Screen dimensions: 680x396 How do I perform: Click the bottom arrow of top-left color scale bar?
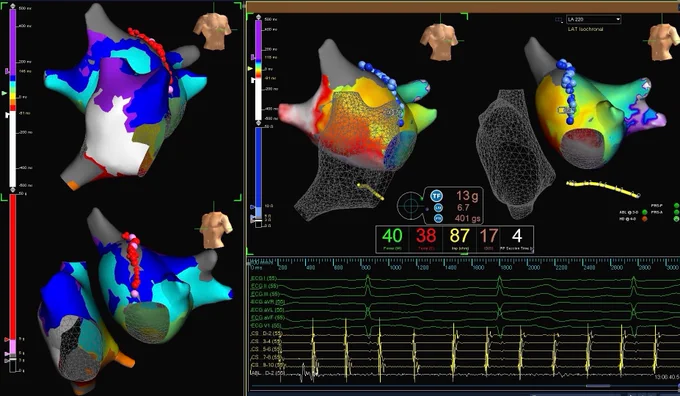click(x=13, y=190)
